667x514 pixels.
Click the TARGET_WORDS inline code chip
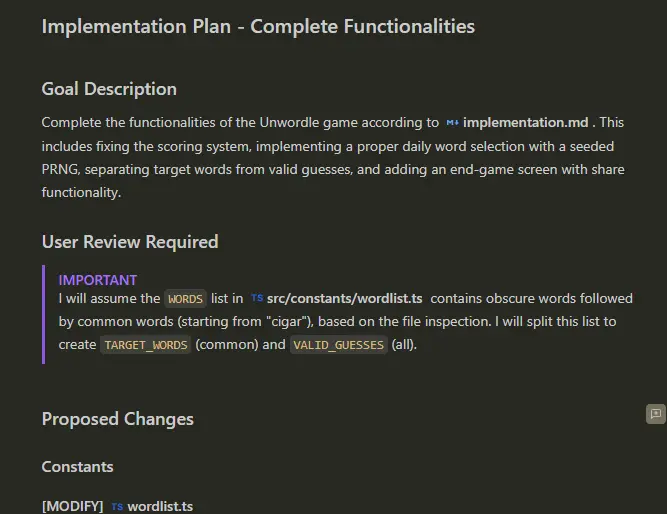click(x=145, y=345)
